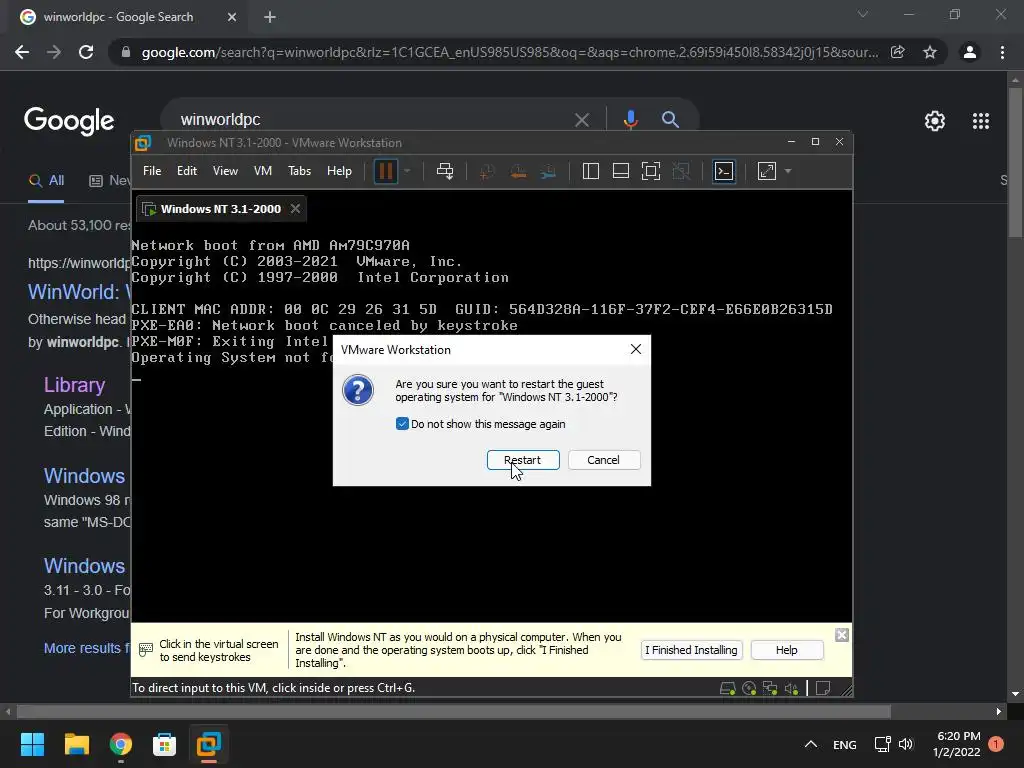The image size is (1024, 768).
Task: Click the network adapter status icon
Action: 771,688
